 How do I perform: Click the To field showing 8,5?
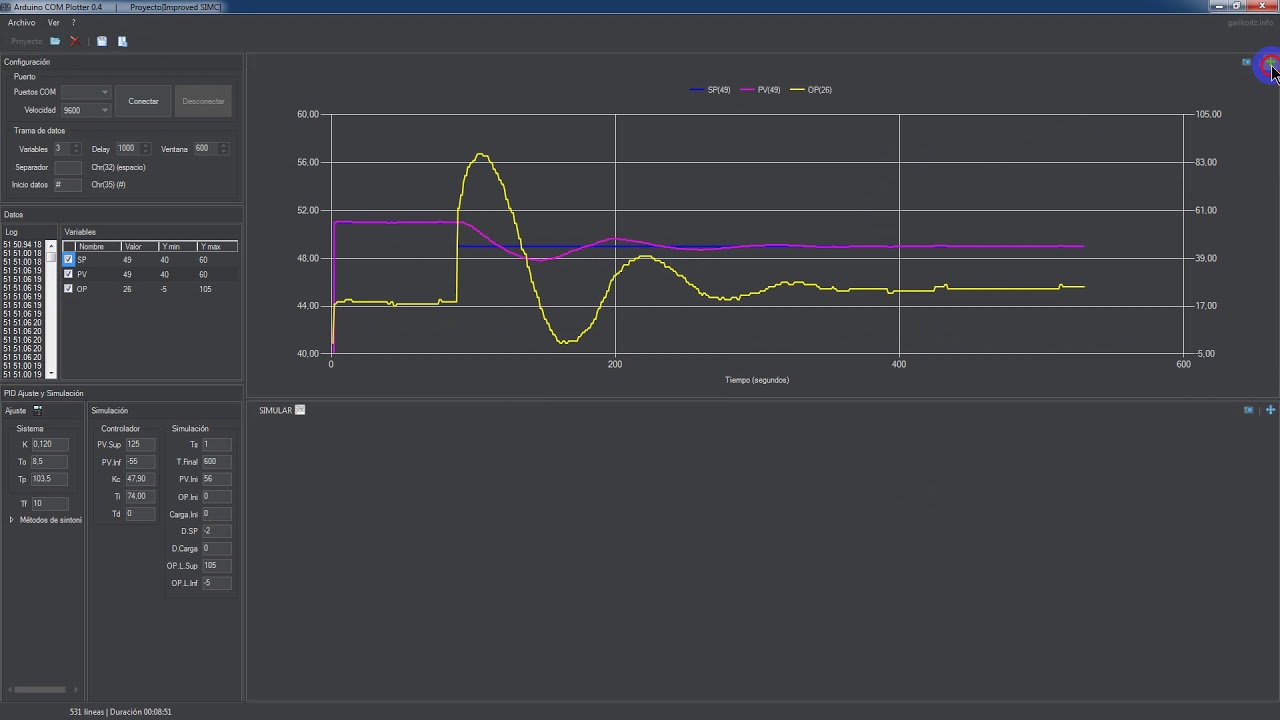(49, 462)
